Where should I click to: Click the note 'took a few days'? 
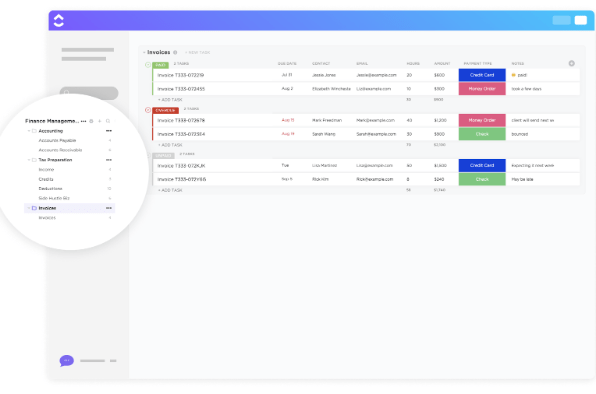click(x=526, y=89)
